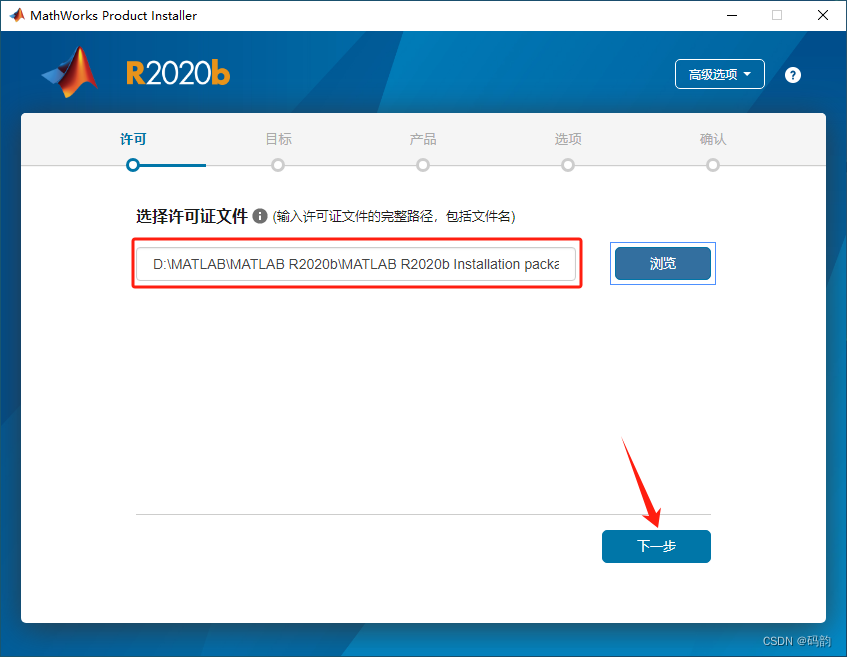
Task: Click the MATLAB membrane logo
Action: coord(68,74)
